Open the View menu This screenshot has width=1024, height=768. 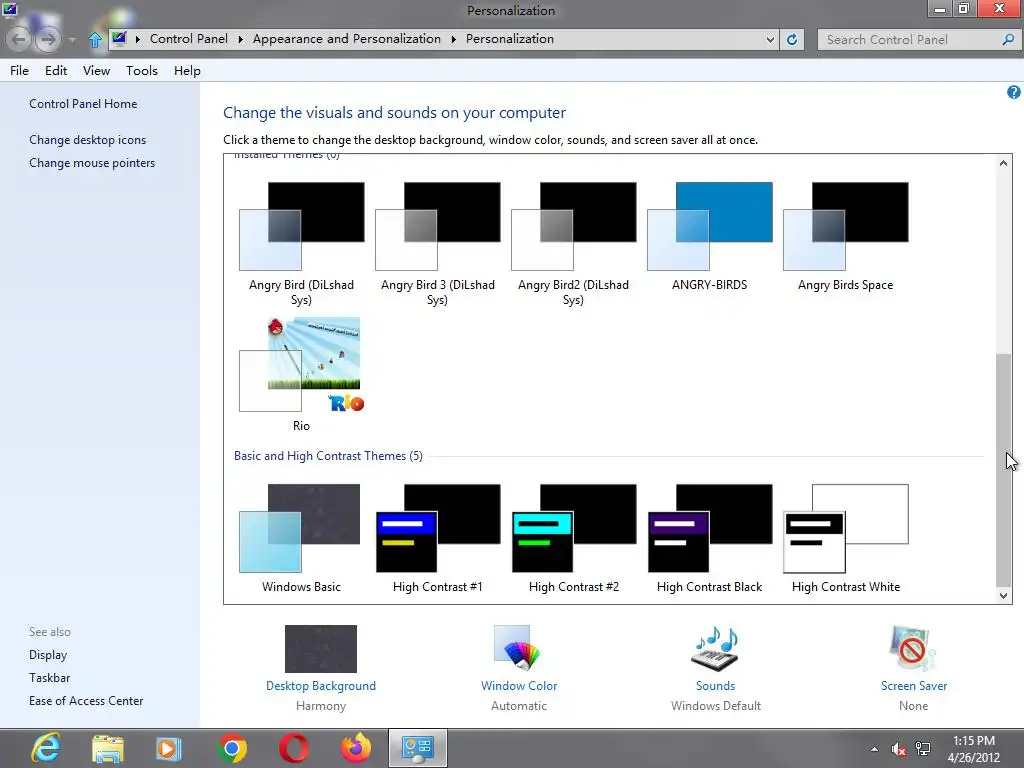click(96, 71)
